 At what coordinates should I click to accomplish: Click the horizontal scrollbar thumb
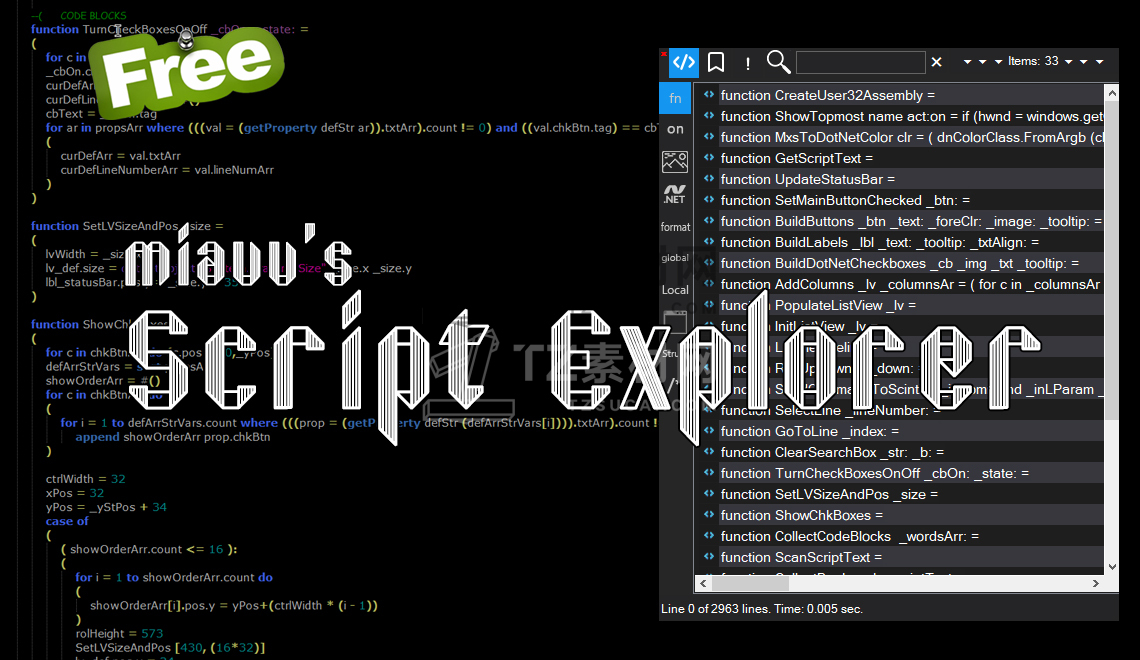[750, 583]
